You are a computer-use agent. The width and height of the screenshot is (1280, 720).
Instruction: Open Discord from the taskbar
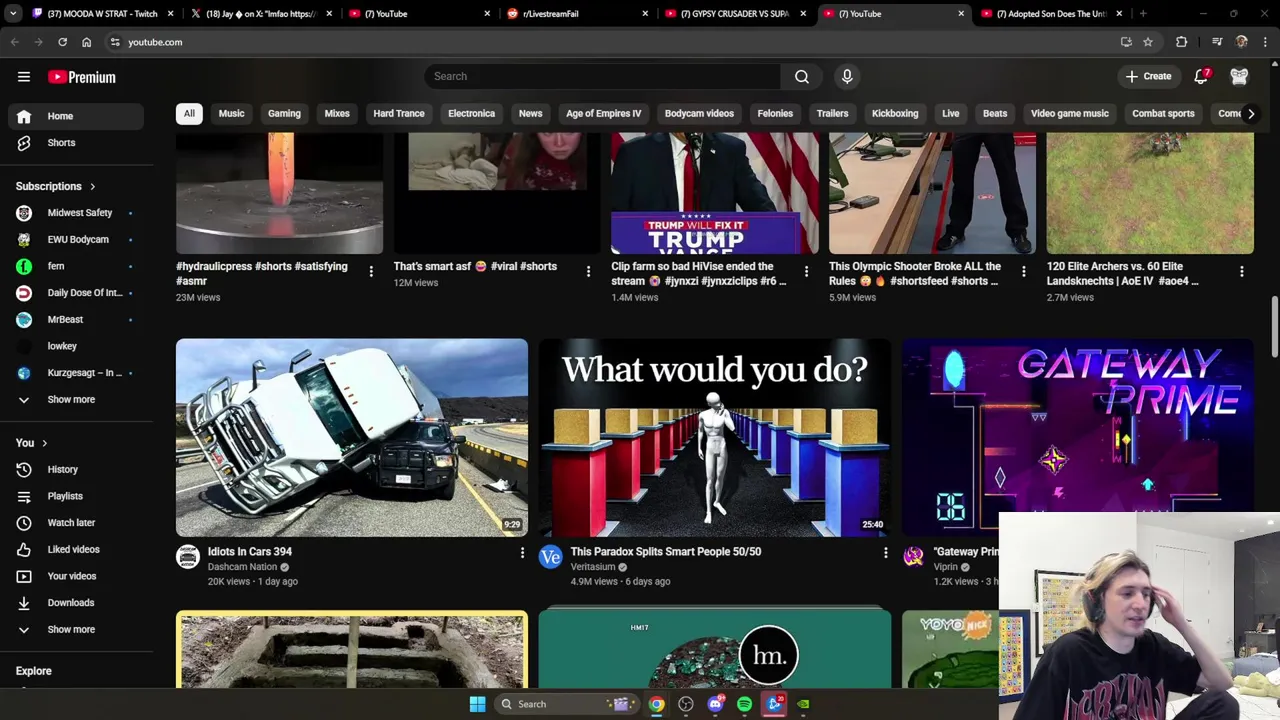pos(715,704)
